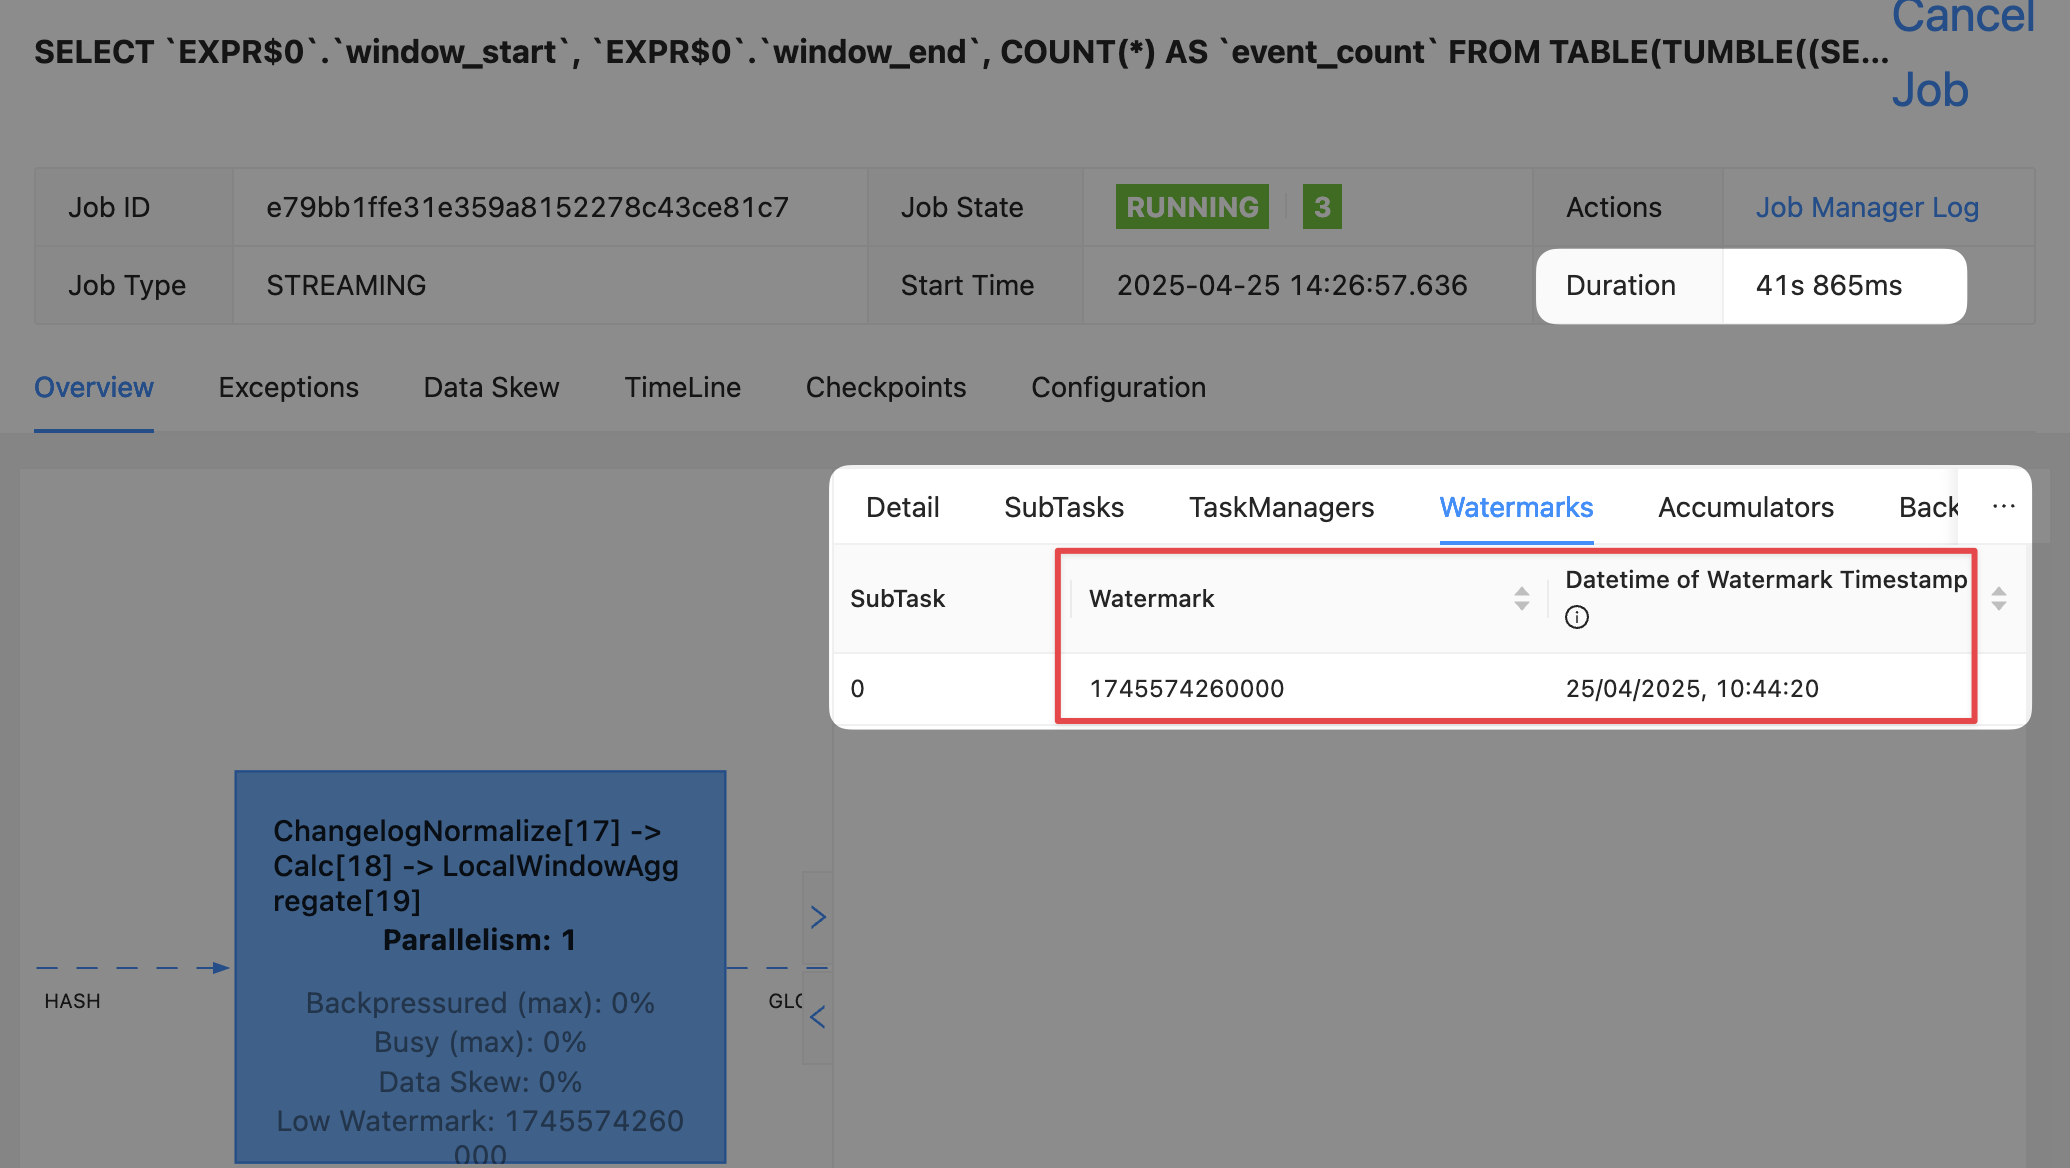
Task: Open the more tabs ellipsis menu
Action: (2003, 507)
